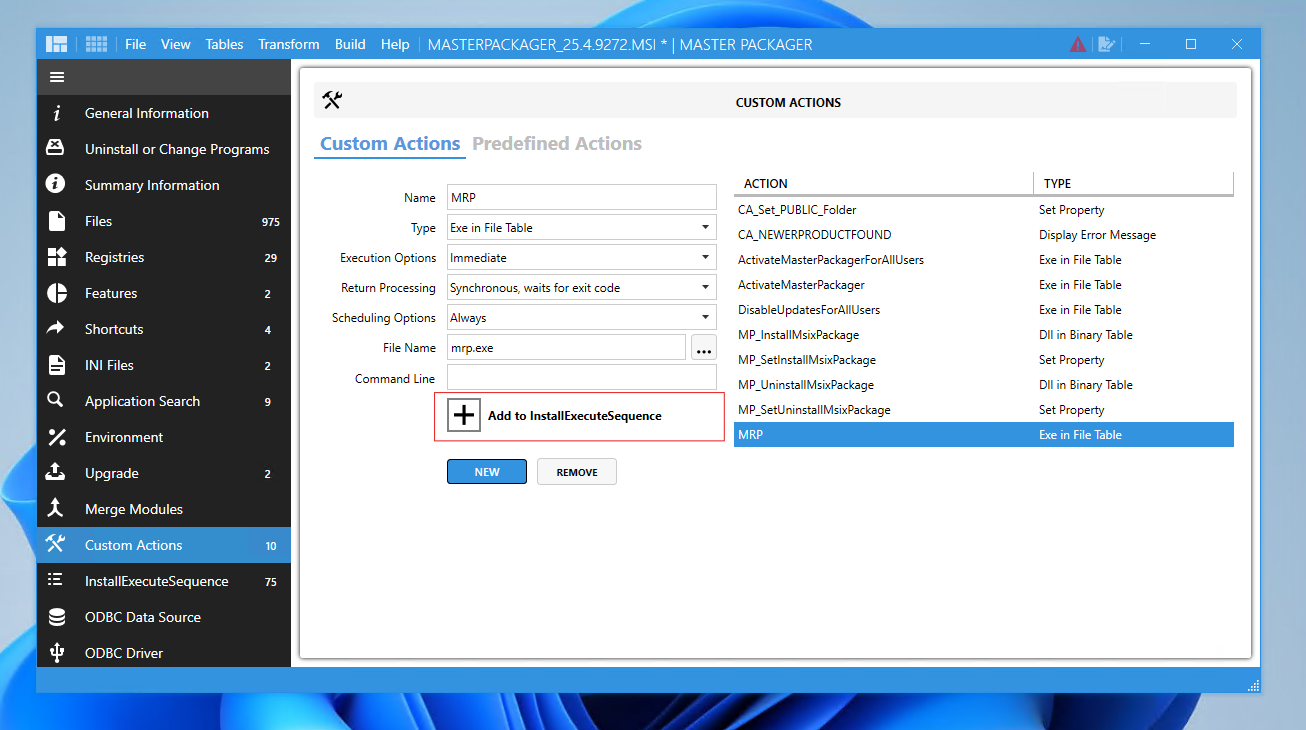Click into the File Name field
1306x730 pixels.
(x=566, y=348)
